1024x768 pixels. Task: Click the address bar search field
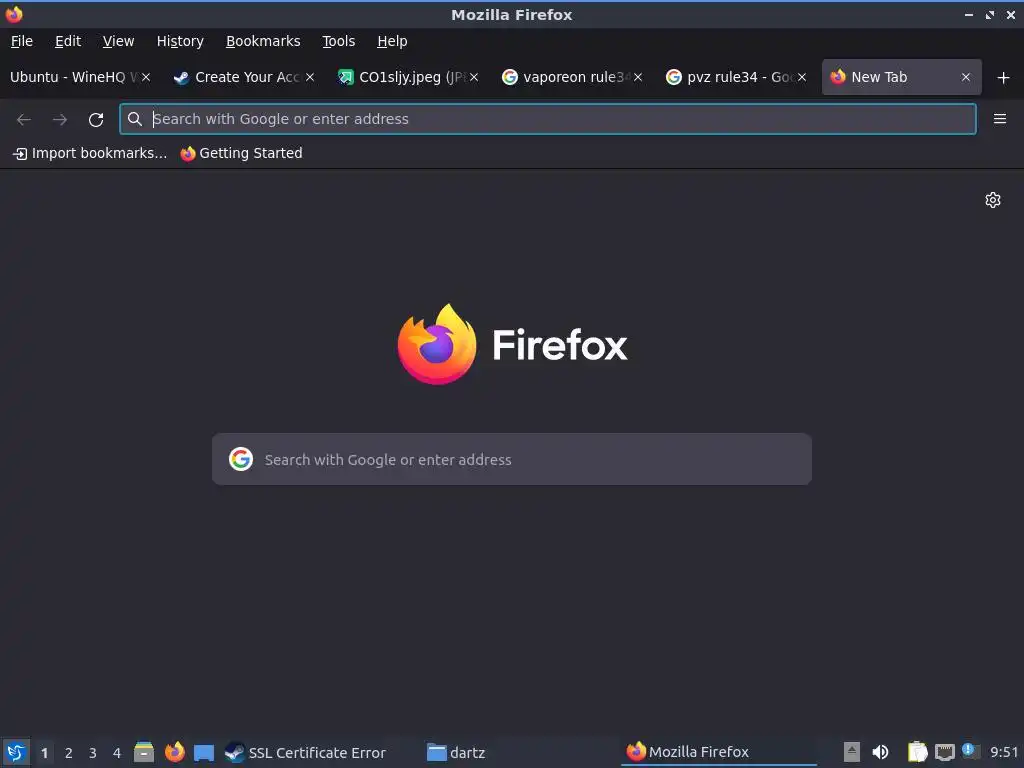548,119
